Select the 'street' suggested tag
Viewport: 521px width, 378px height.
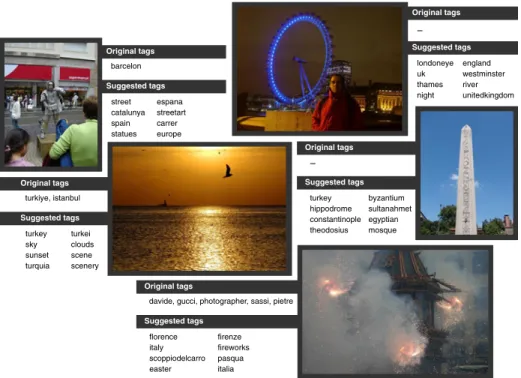[121, 102]
